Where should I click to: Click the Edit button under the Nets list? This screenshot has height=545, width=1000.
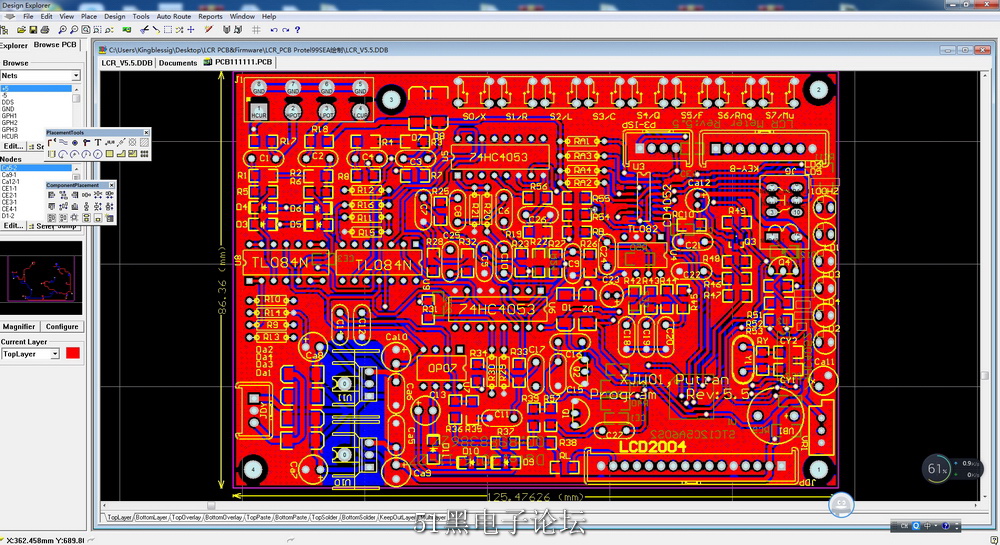pos(13,146)
